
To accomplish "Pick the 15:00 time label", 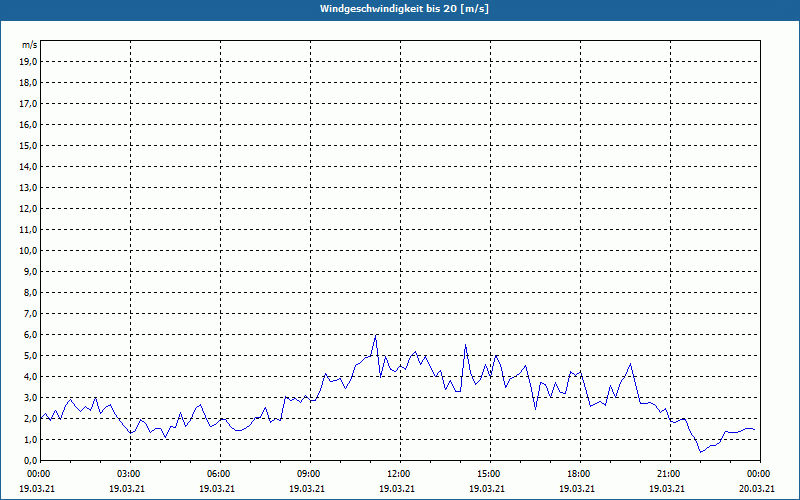I will coord(489,474).
